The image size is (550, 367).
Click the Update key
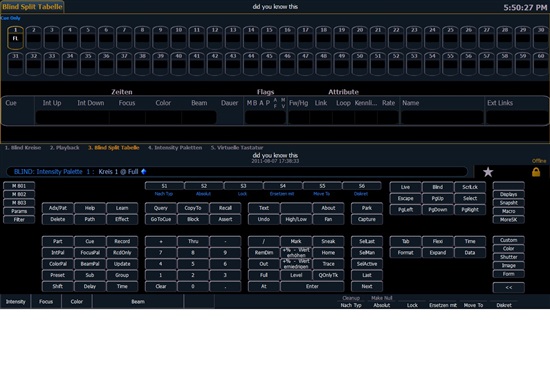[x=122, y=264]
